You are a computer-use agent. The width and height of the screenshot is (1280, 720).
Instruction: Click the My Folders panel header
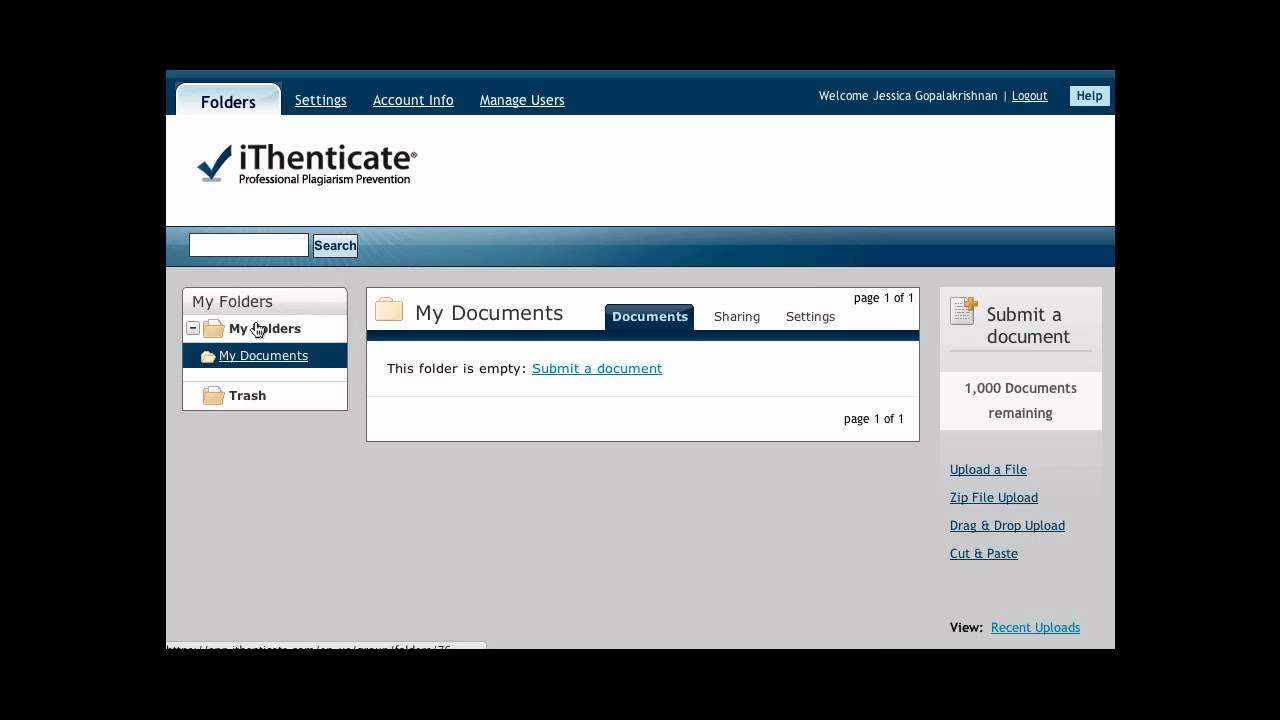(x=265, y=301)
